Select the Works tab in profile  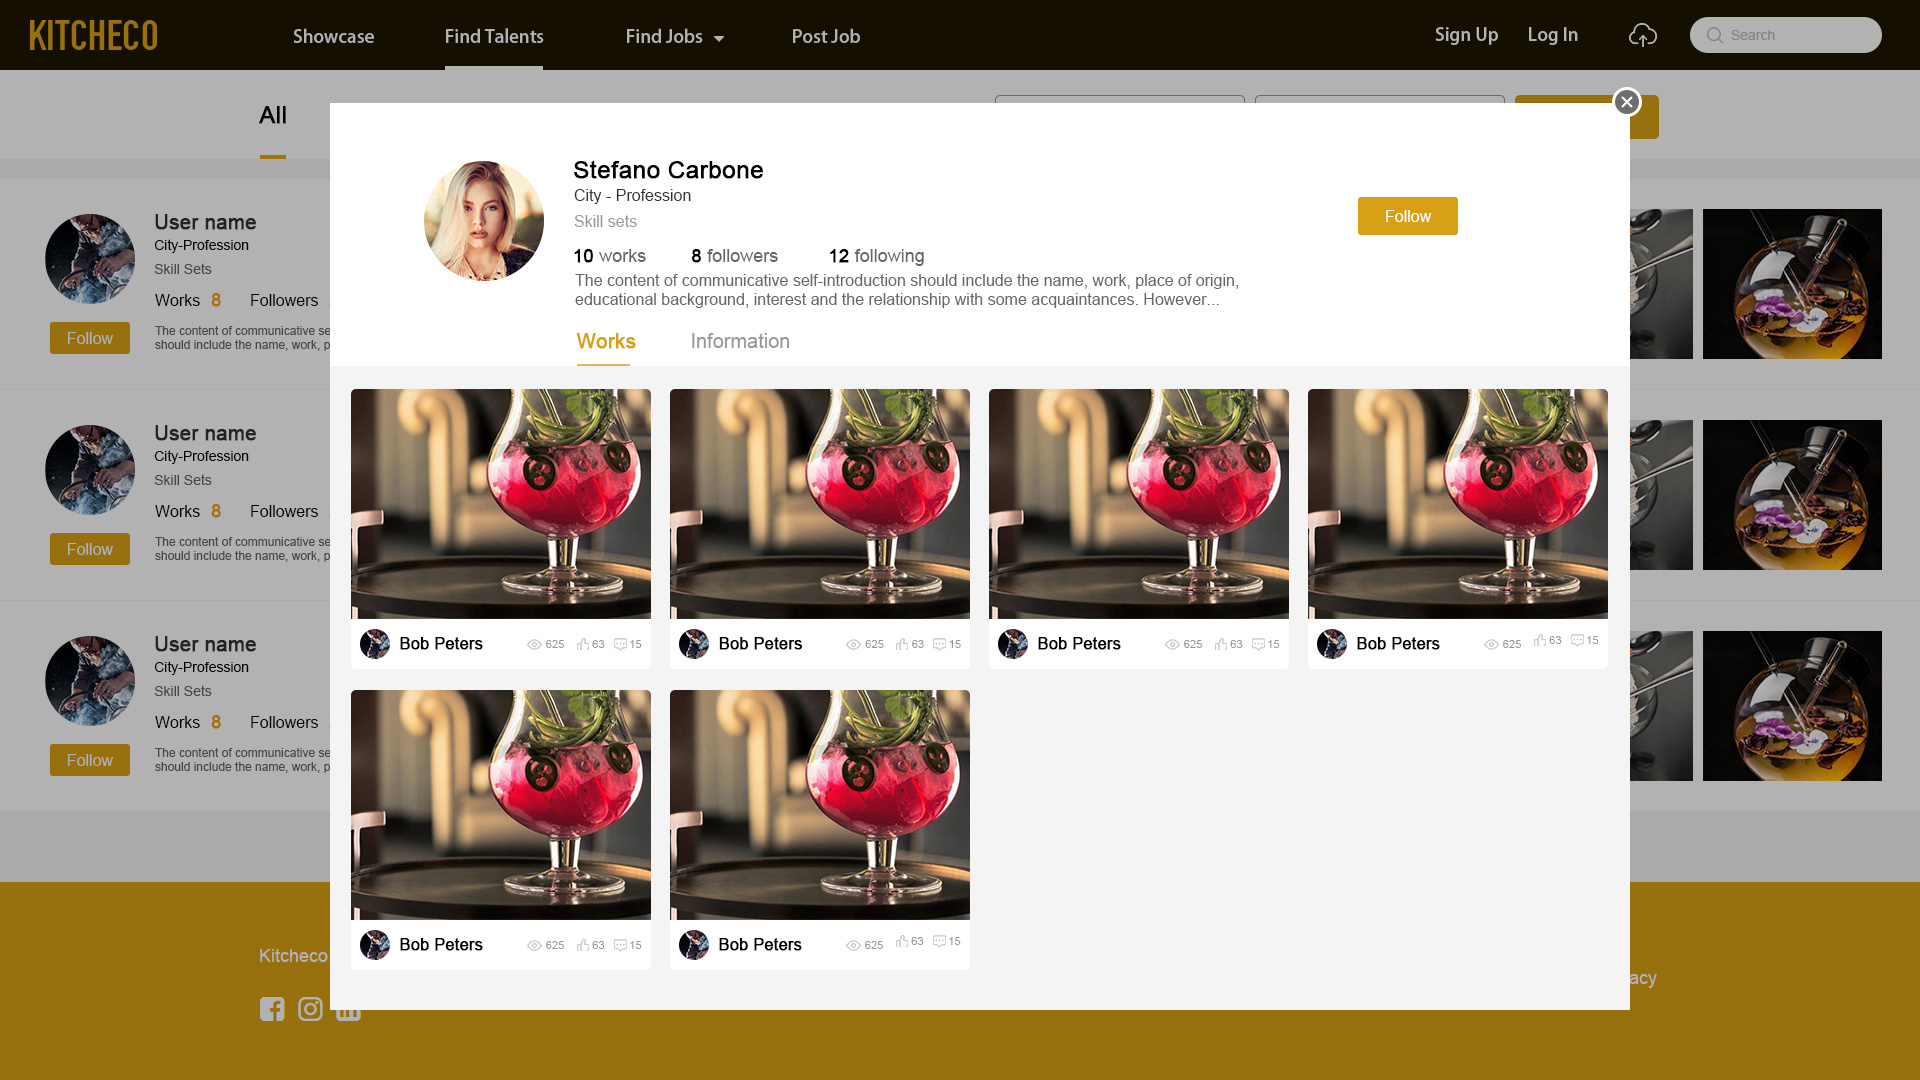click(606, 342)
